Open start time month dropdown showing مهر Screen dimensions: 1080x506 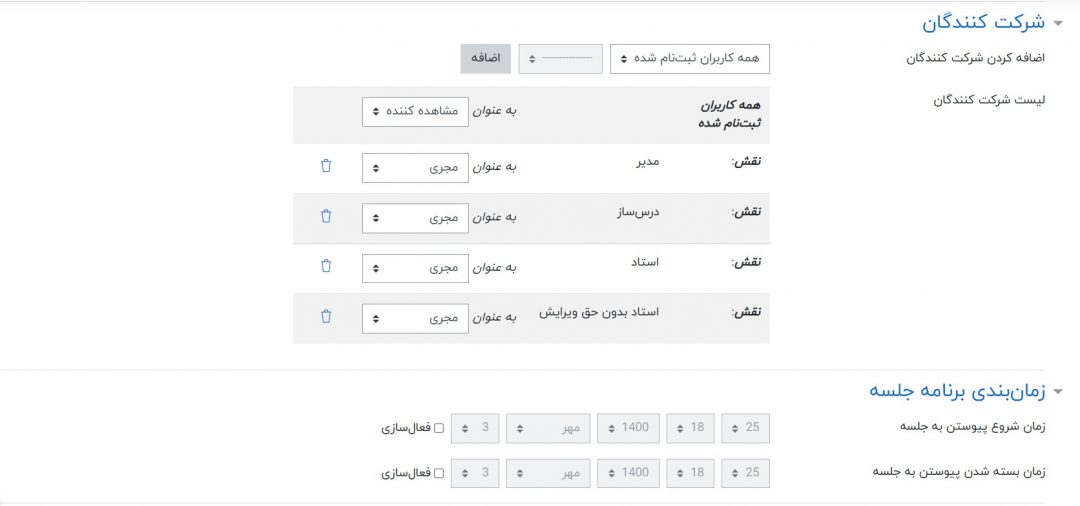pos(548,428)
